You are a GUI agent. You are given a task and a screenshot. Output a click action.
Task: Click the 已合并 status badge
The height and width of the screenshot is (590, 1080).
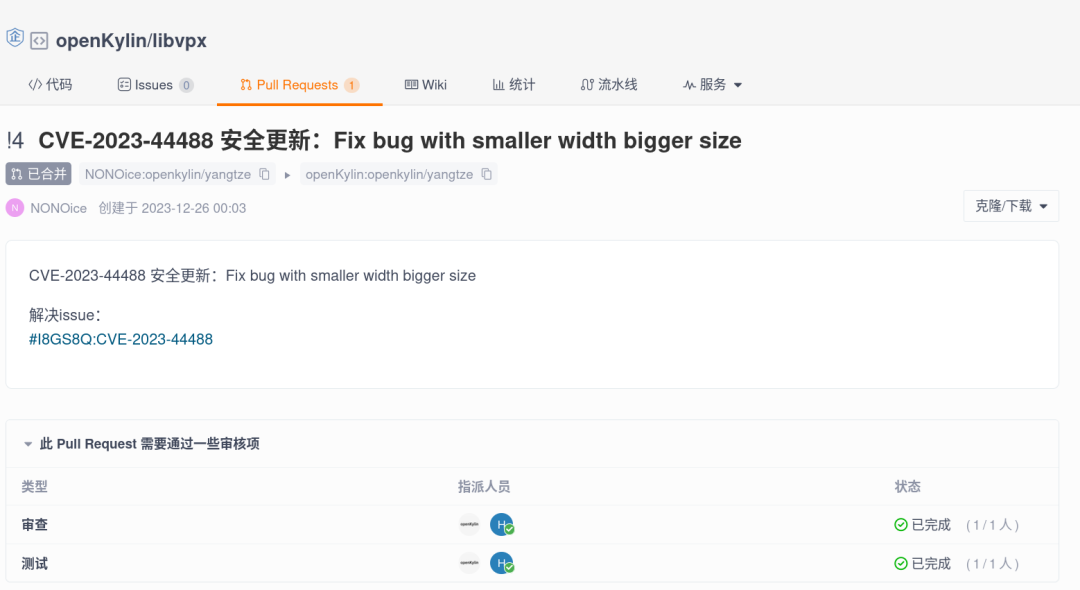click(39, 174)
